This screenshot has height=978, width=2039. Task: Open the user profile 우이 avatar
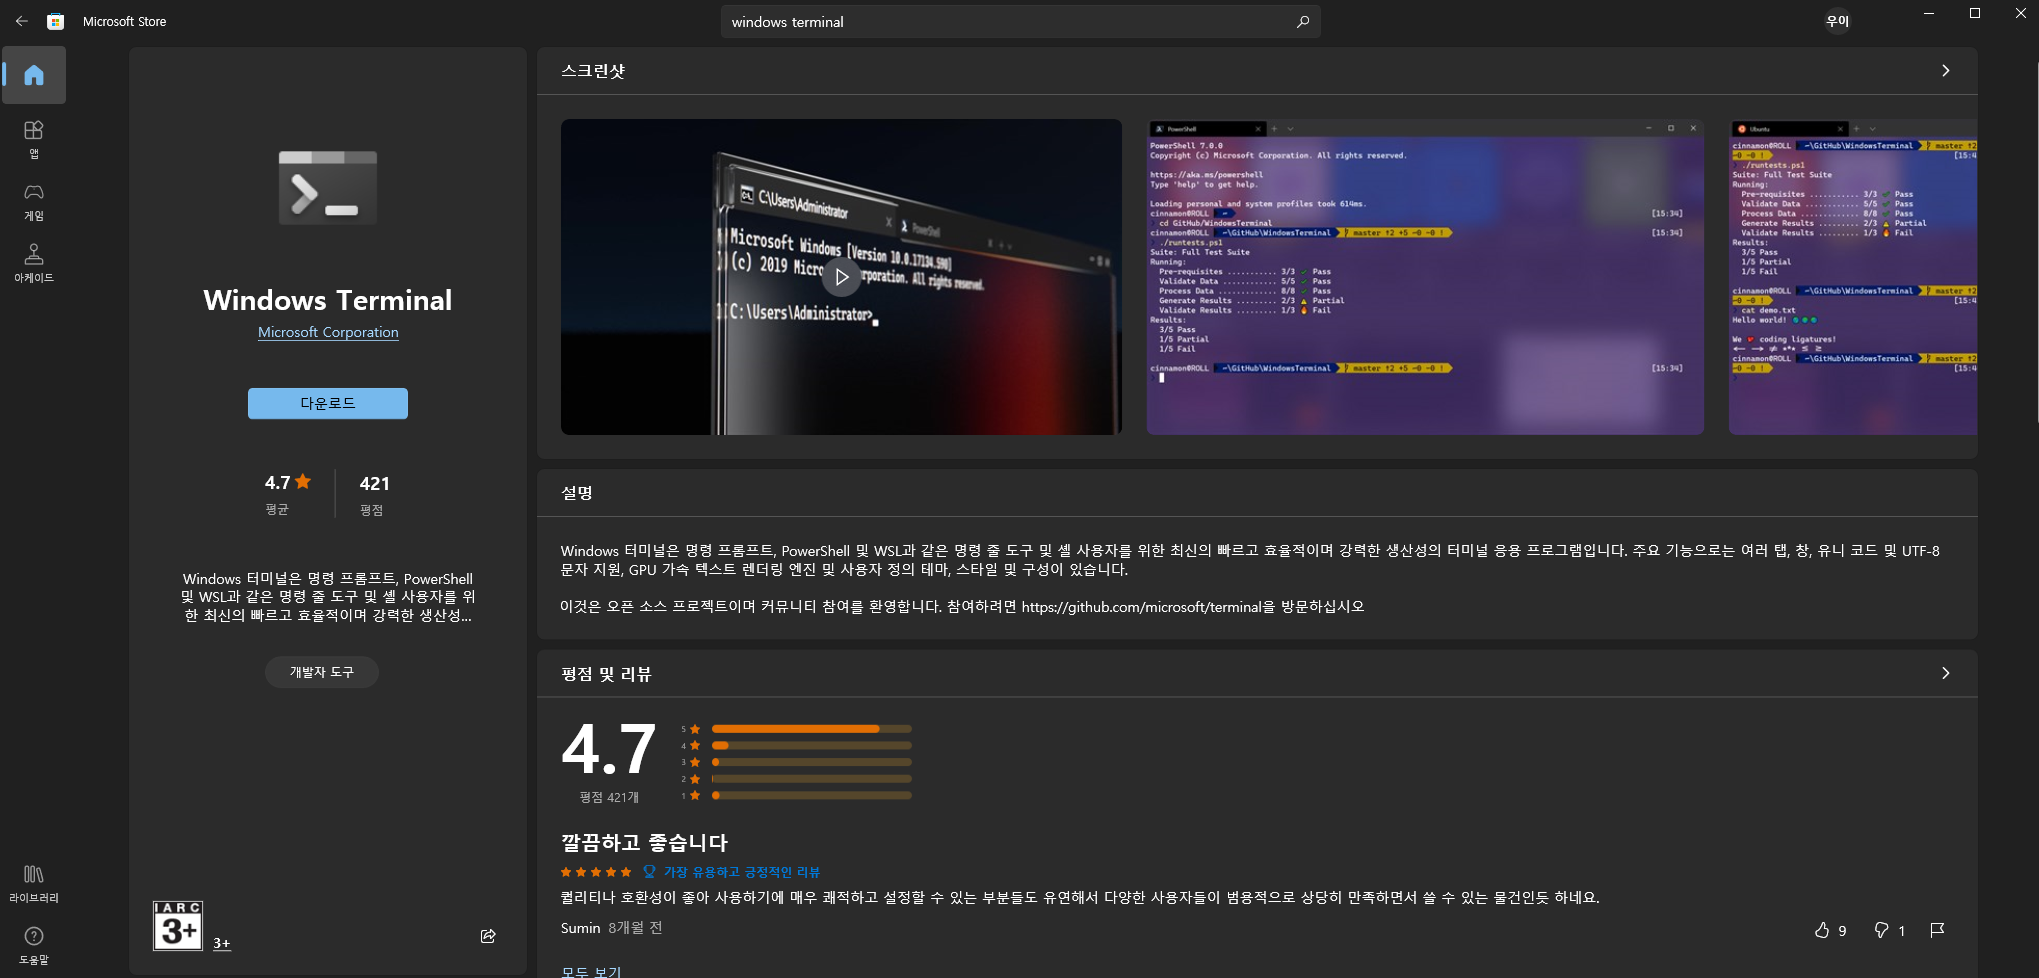pos(1837,21)
